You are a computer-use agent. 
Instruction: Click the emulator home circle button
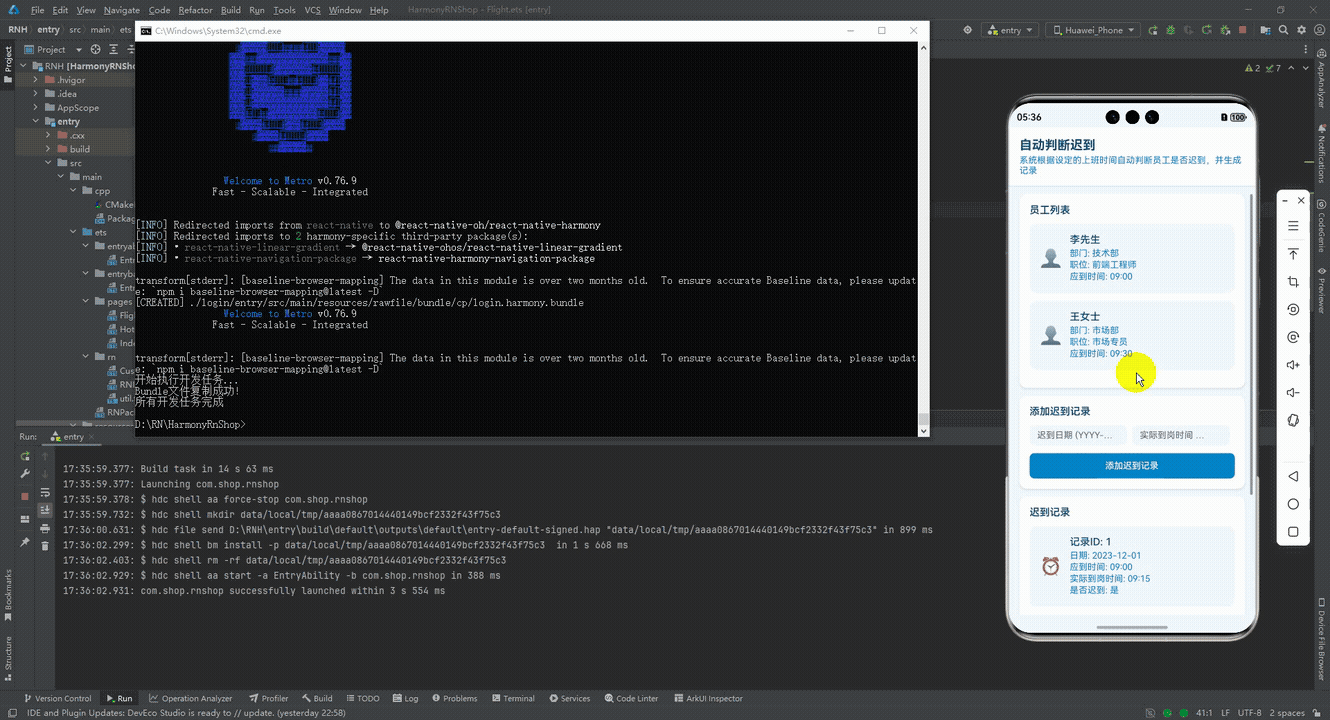(x=1293, y=504)
